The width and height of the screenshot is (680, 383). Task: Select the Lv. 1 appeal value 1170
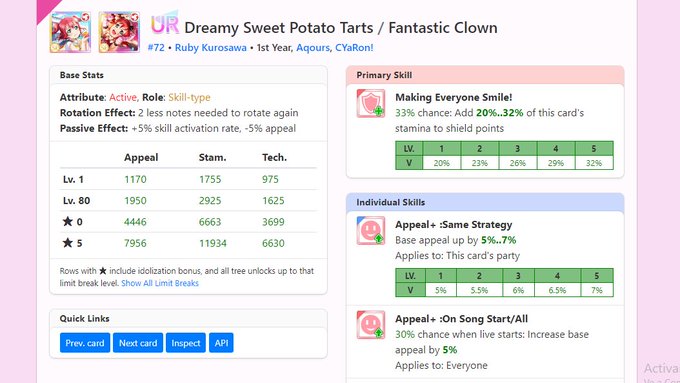(135, 179)
